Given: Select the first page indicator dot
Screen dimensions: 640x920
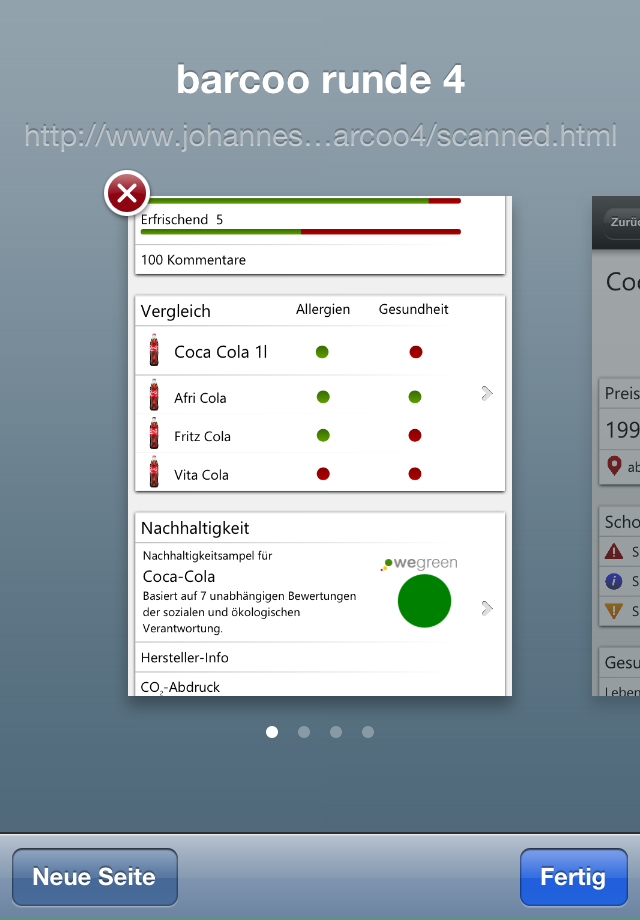Looking at the screenshot, I should tap(272, 732).
